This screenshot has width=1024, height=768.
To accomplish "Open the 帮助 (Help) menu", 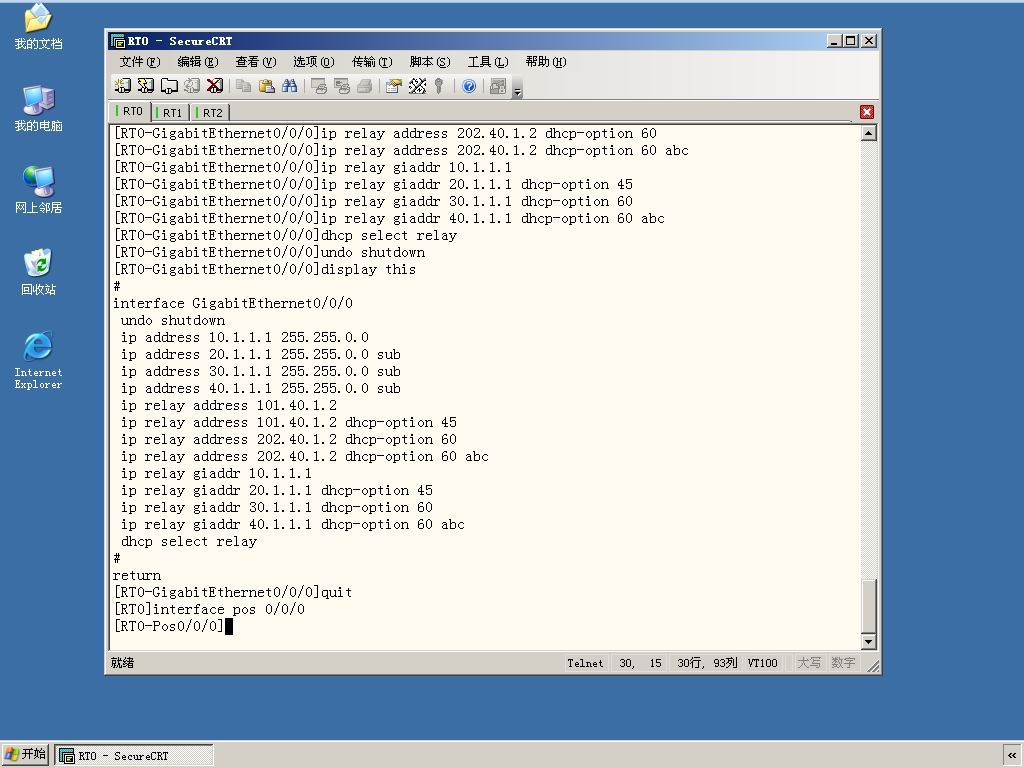I will coord(546,62).
